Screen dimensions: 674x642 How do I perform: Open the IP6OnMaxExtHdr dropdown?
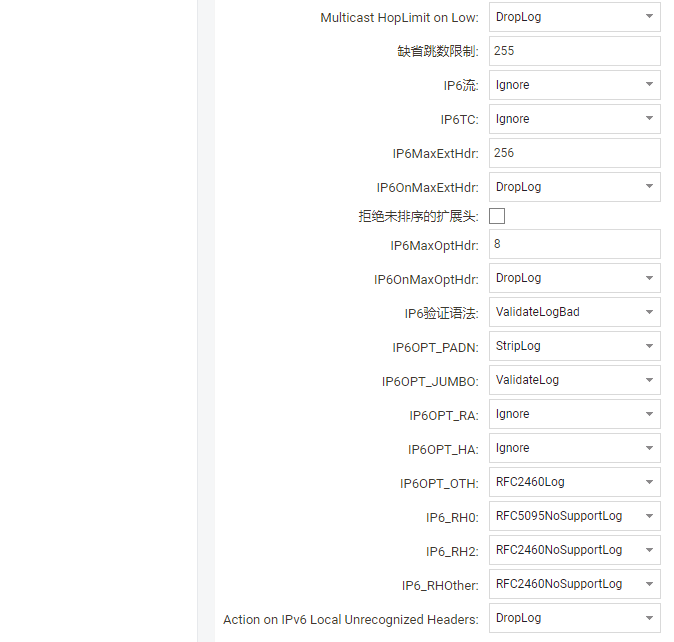point(574,187)
